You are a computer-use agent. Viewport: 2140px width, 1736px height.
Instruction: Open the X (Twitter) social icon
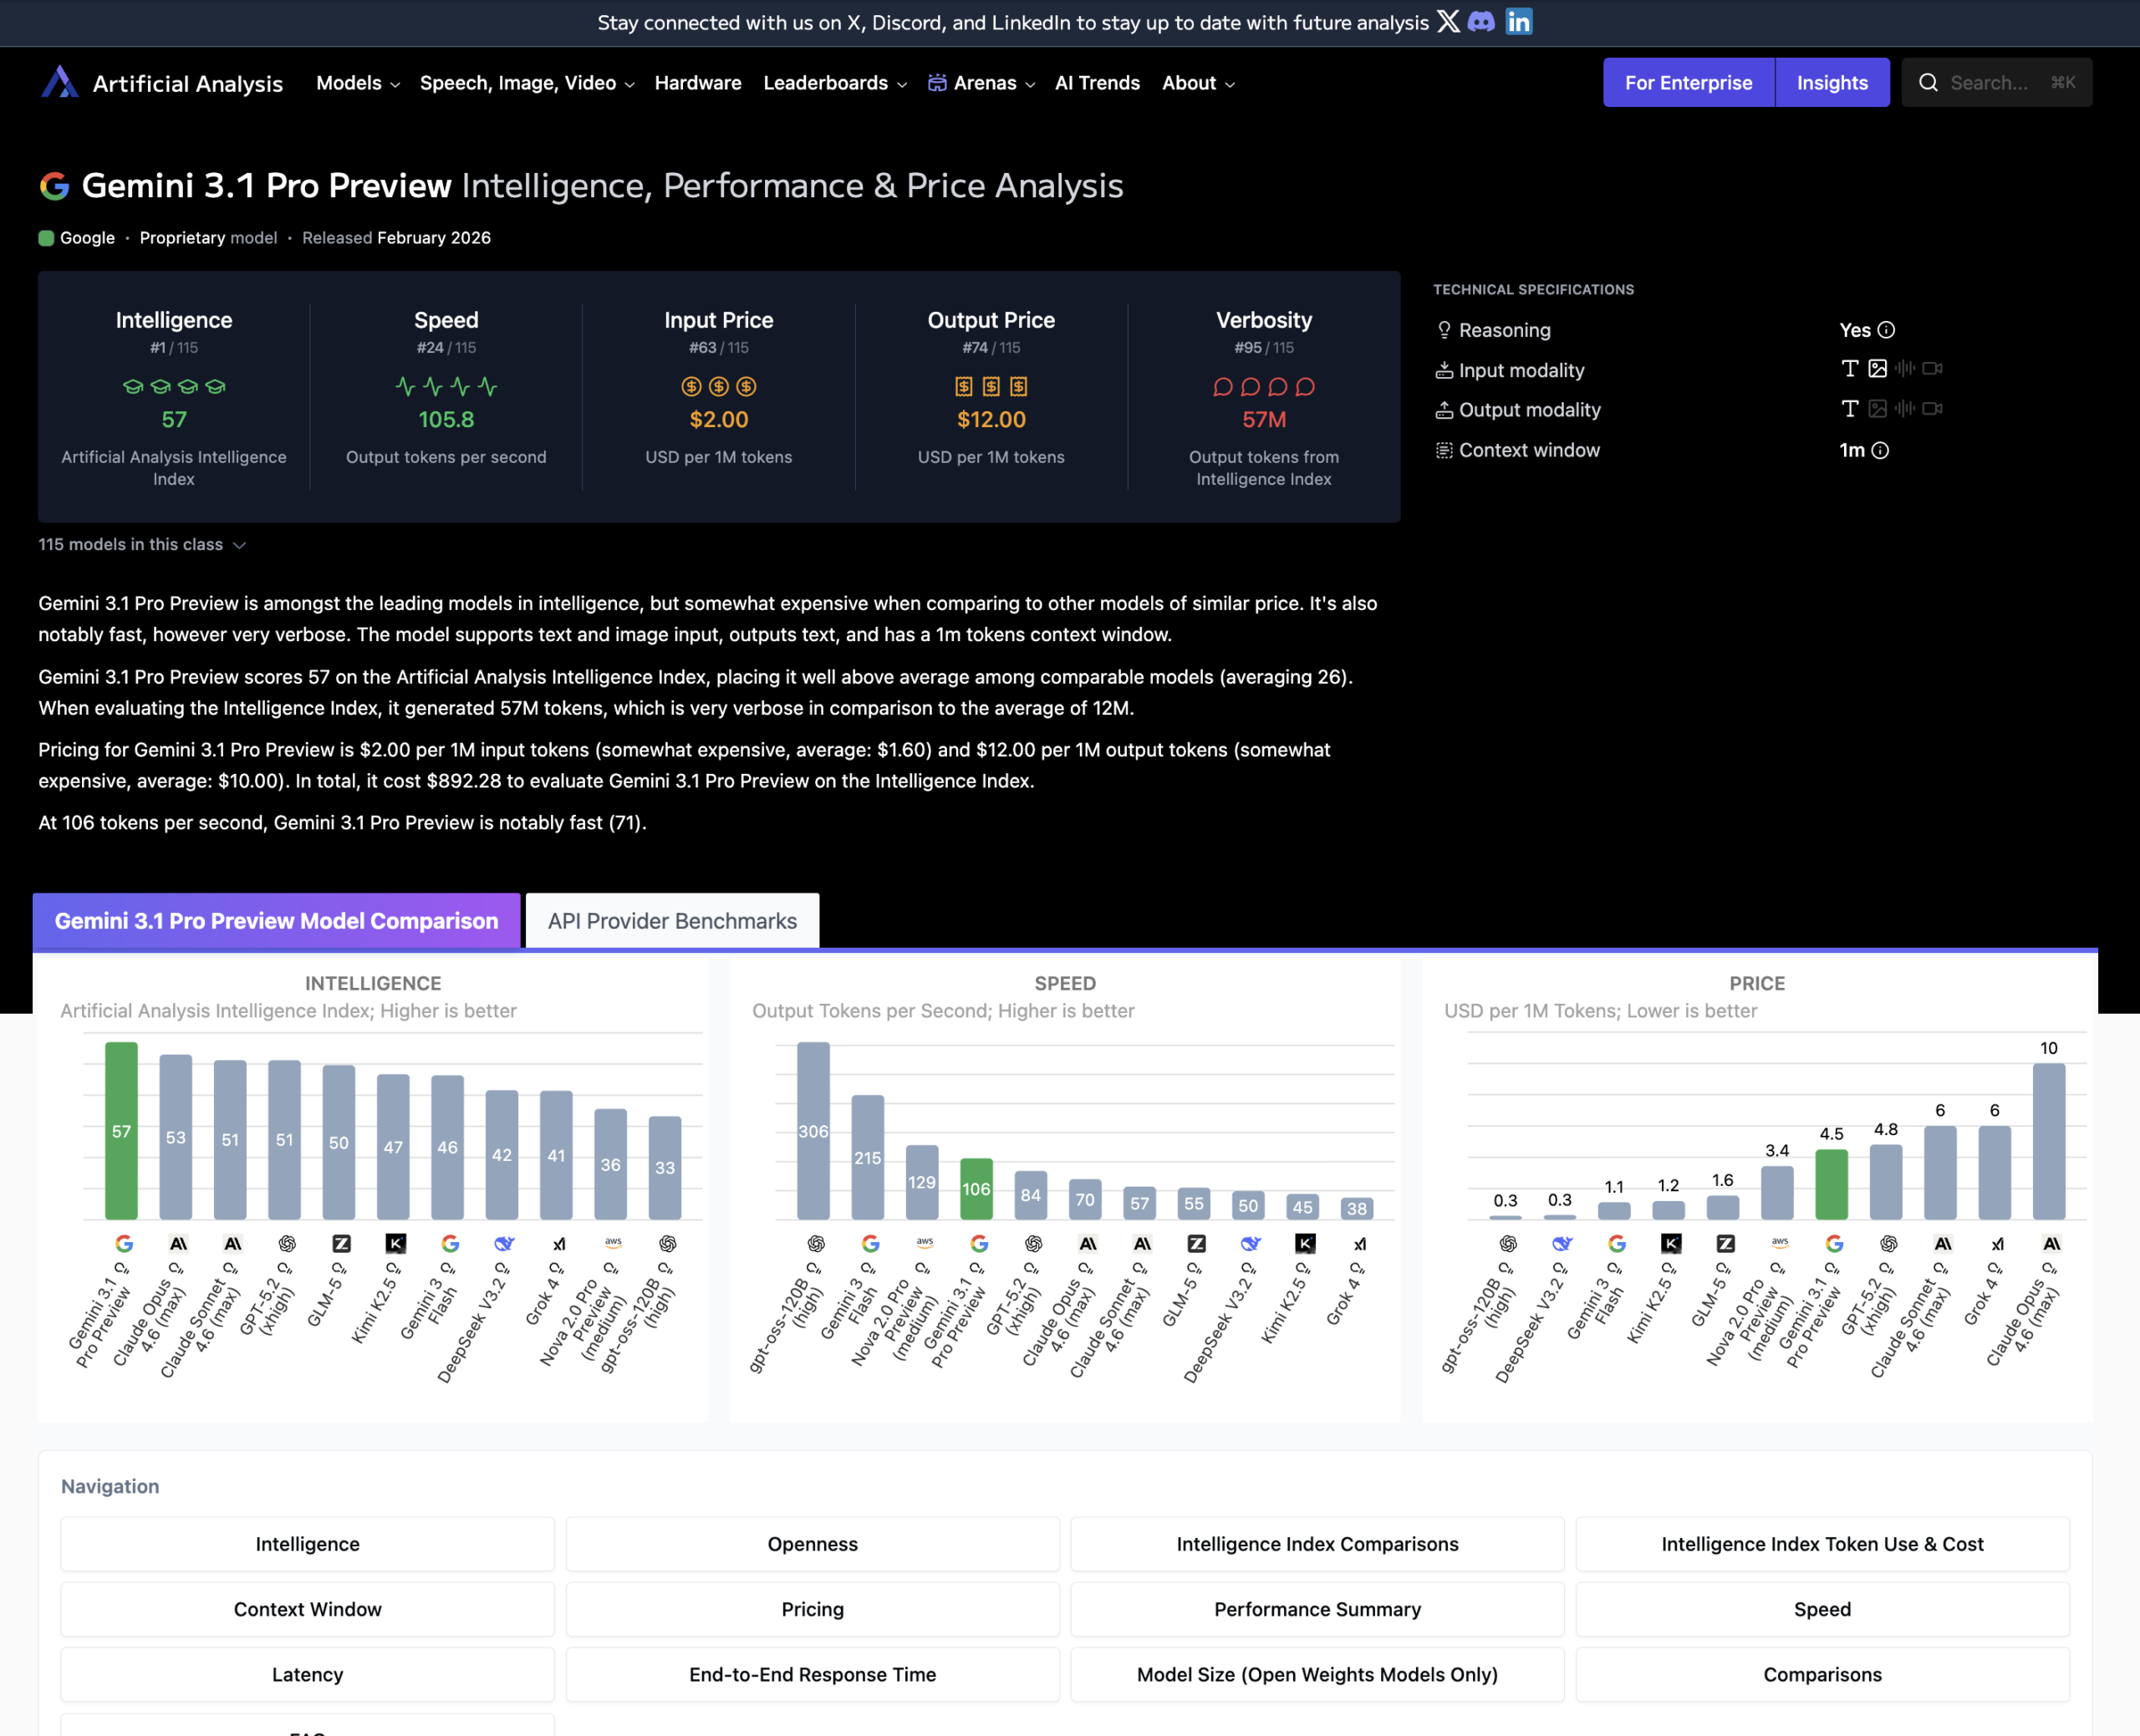[1448, 22]
